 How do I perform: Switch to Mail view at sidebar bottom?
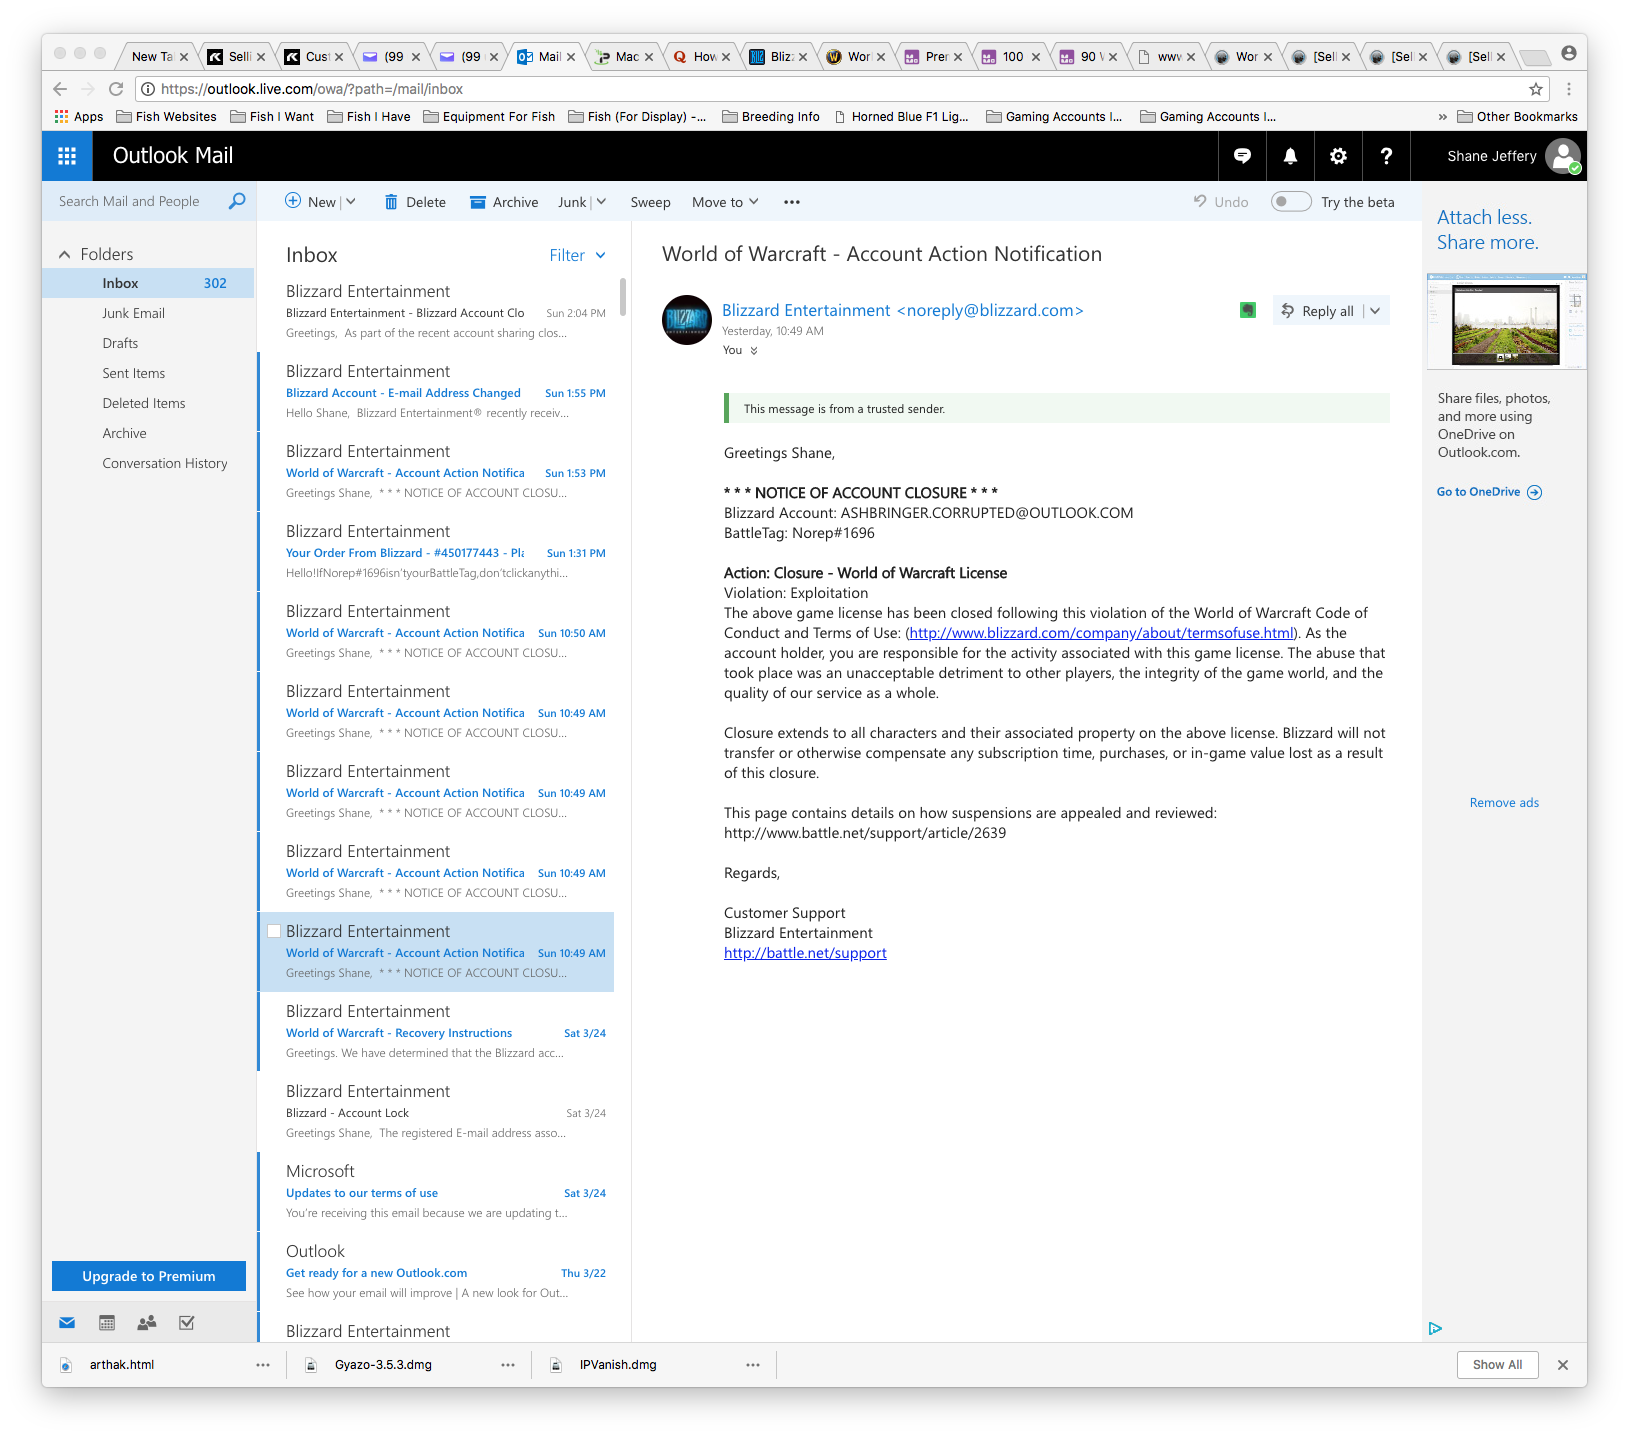67,1323
